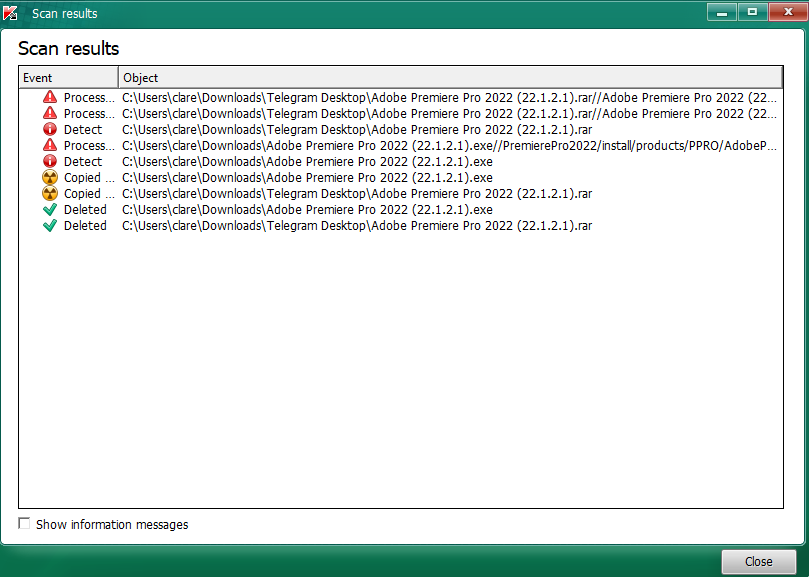This screenshot has width=809, height=577.
Task: Click 'Copied ...' event label of .exe row
Action: coord(89,178)
